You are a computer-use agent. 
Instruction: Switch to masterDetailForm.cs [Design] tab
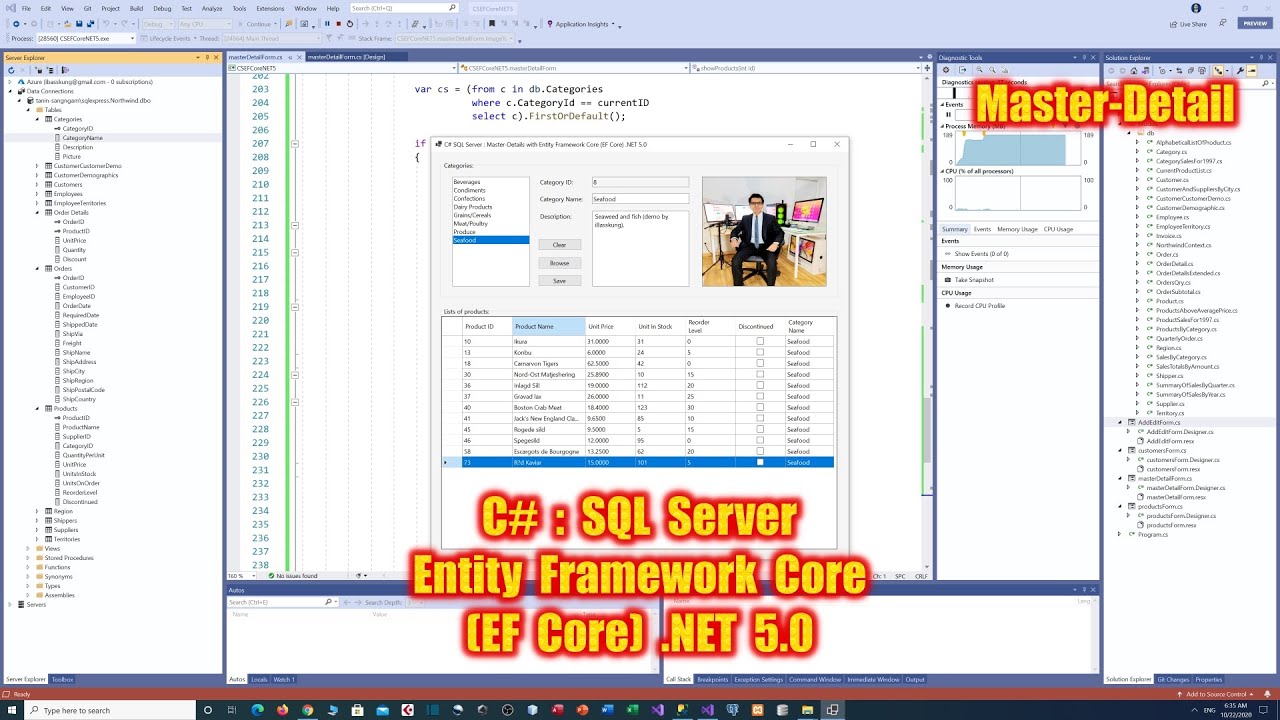pyautogui.click(x=346, y=57)
